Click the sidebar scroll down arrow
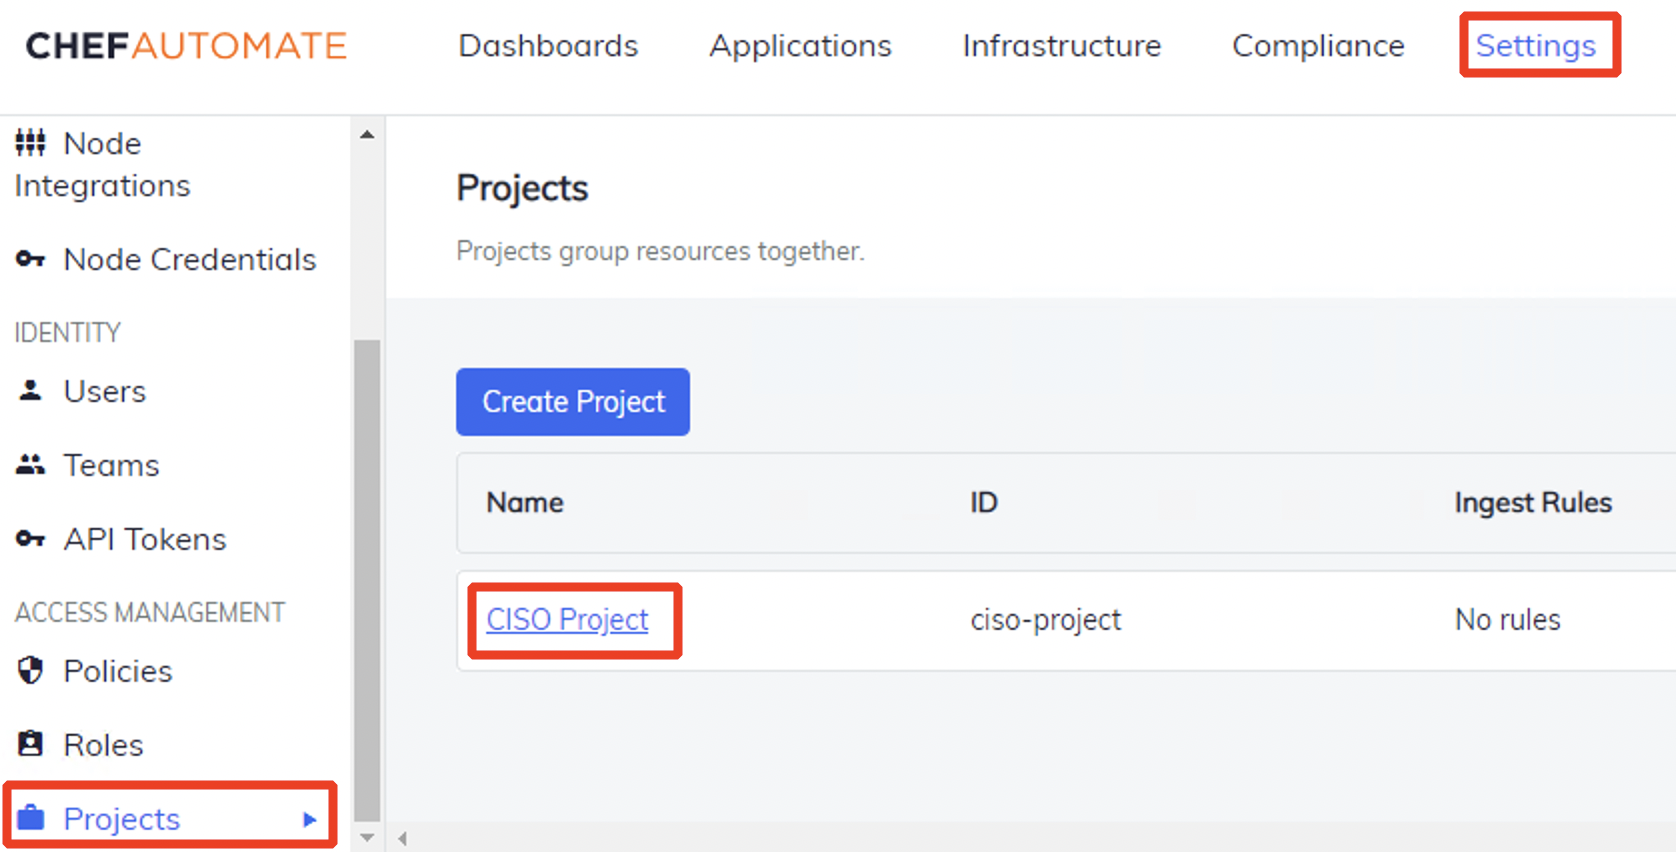1676x852 pixels. [367, 838]
